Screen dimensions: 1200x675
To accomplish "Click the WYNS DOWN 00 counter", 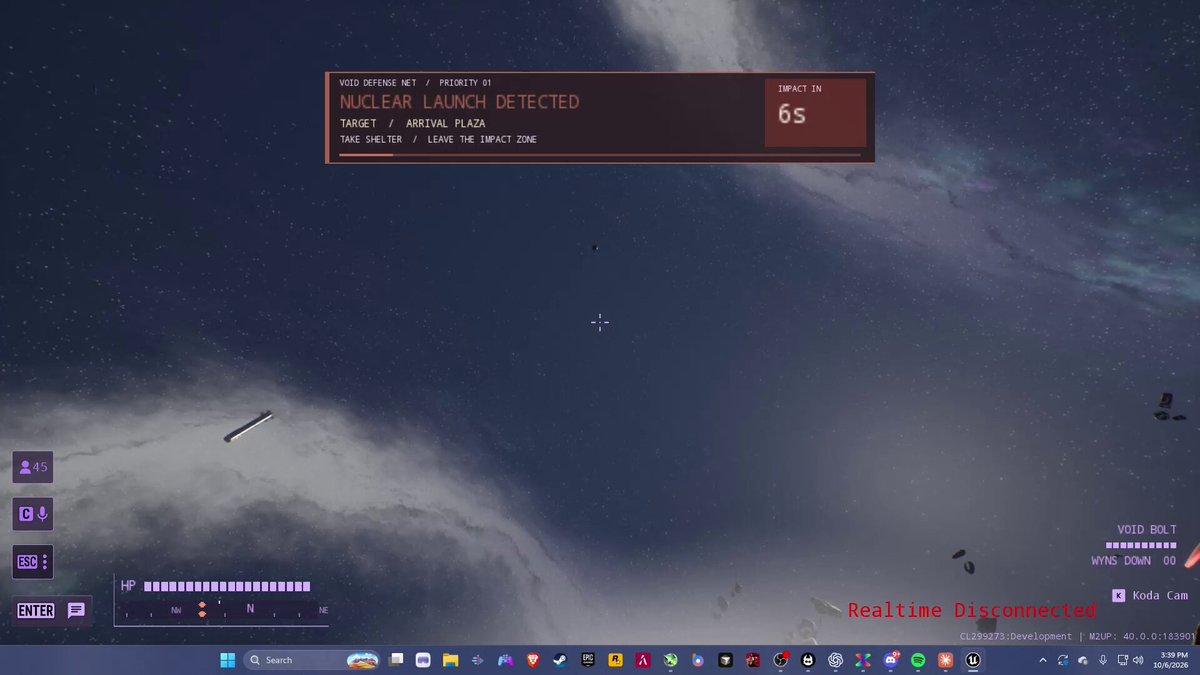I will (1134, 561).
